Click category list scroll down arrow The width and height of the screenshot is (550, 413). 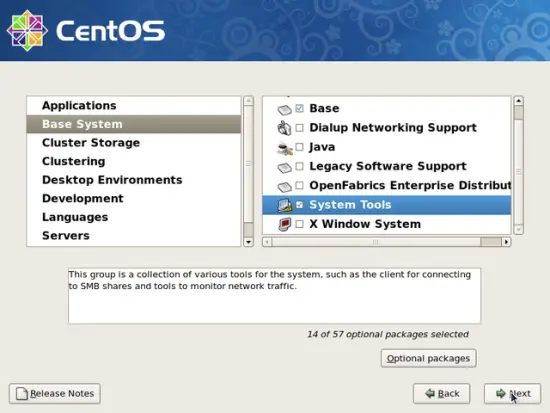point(248,242)
